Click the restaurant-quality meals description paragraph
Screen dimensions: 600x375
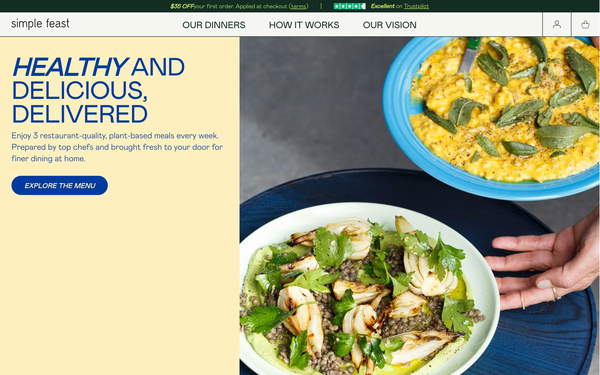[x=117, y=147]
